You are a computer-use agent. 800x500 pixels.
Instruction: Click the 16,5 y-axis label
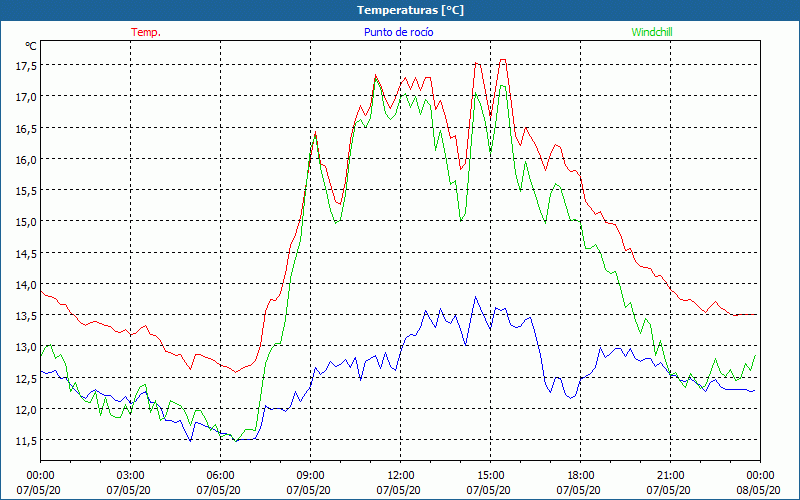click(x=27, y=128)
